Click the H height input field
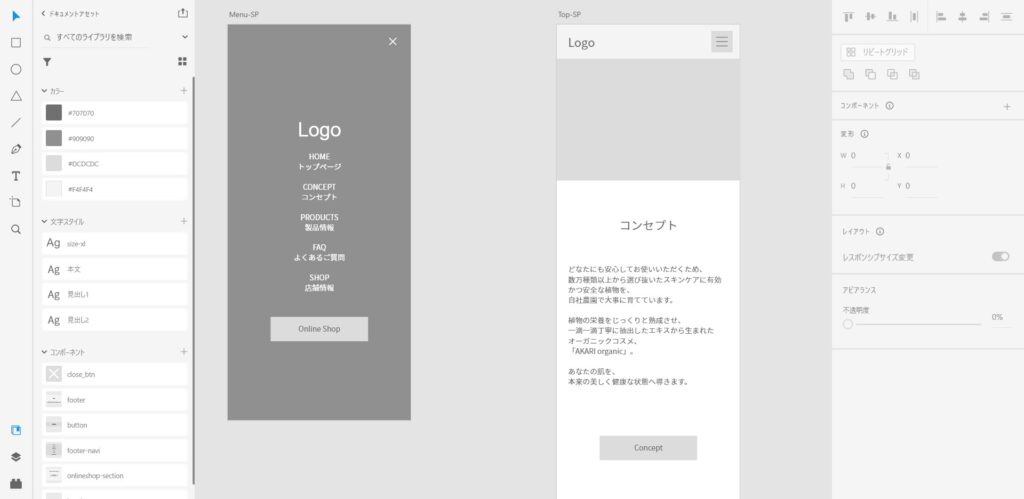This screenshot has width=1024, height=499. 867,186
